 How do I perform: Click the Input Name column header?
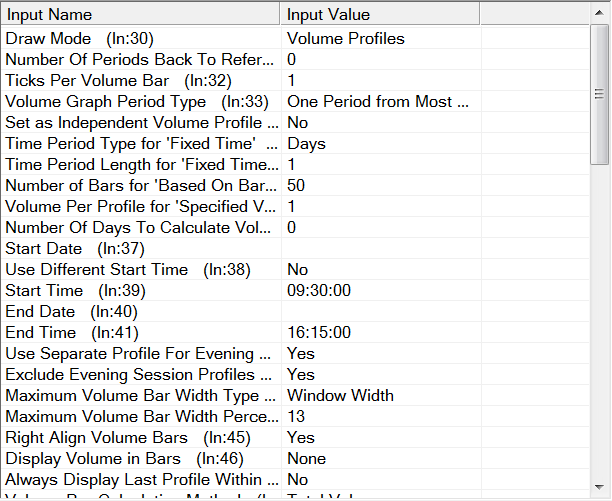point(140,14)
